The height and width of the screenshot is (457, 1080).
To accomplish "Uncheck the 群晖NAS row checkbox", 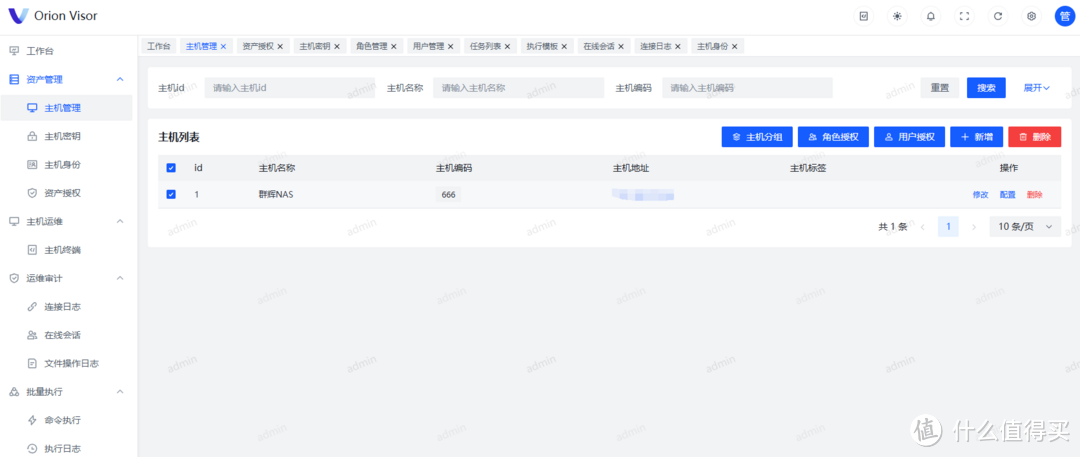I will pyautogui.click(x=172, y=194).
